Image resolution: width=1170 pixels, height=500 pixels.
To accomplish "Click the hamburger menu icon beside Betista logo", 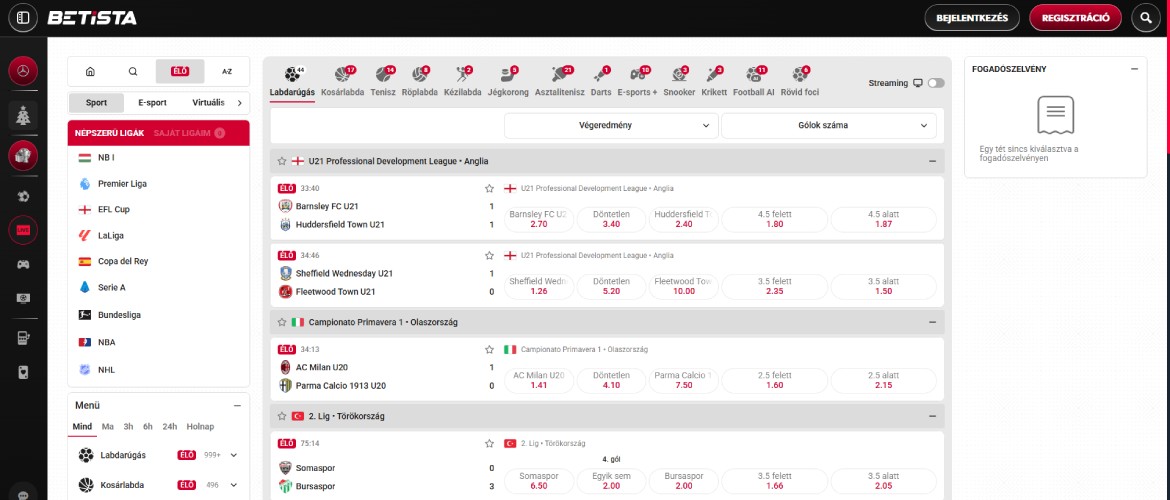I will pos(23,18).
